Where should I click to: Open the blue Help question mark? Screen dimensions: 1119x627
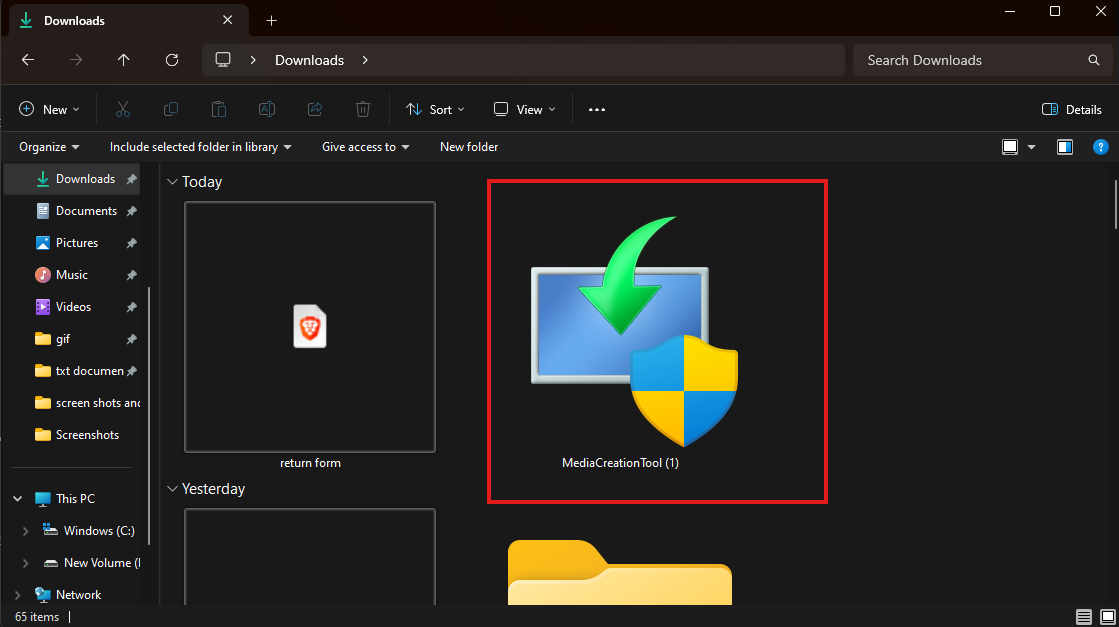[1100, 147]
